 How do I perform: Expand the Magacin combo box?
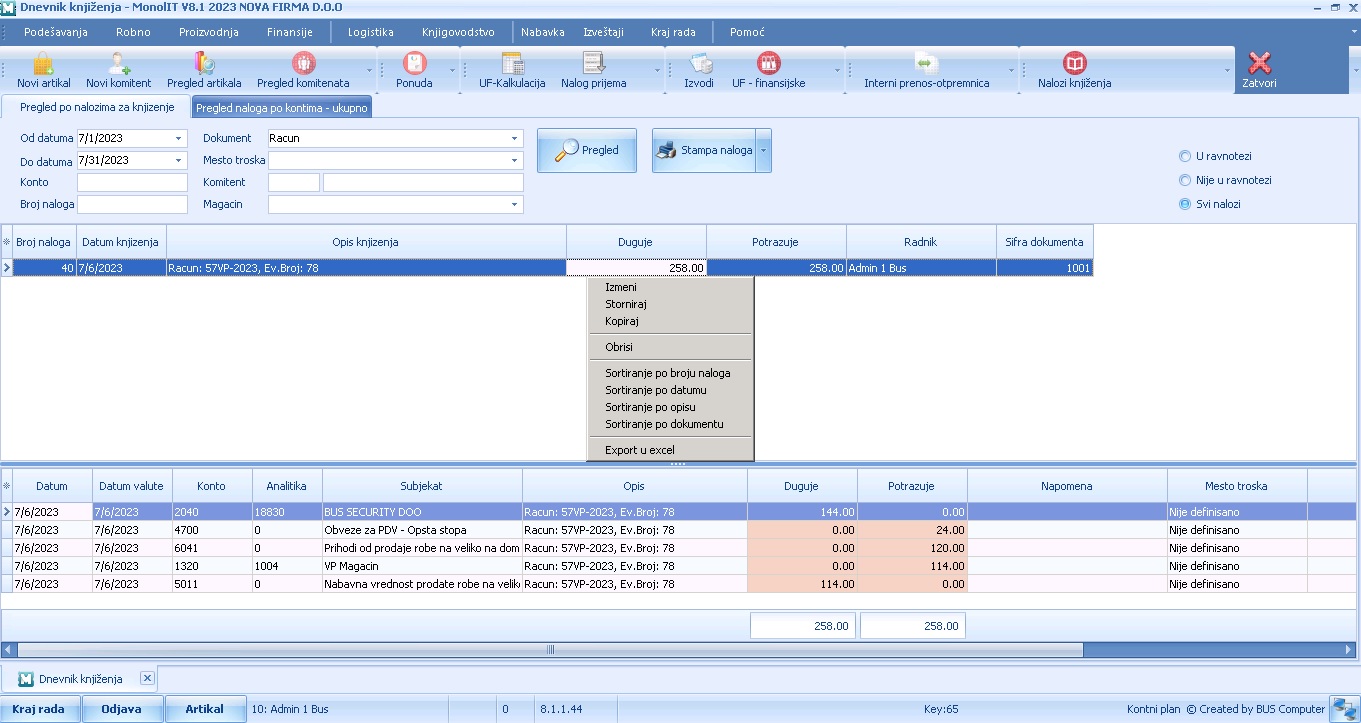pos(515,204)
